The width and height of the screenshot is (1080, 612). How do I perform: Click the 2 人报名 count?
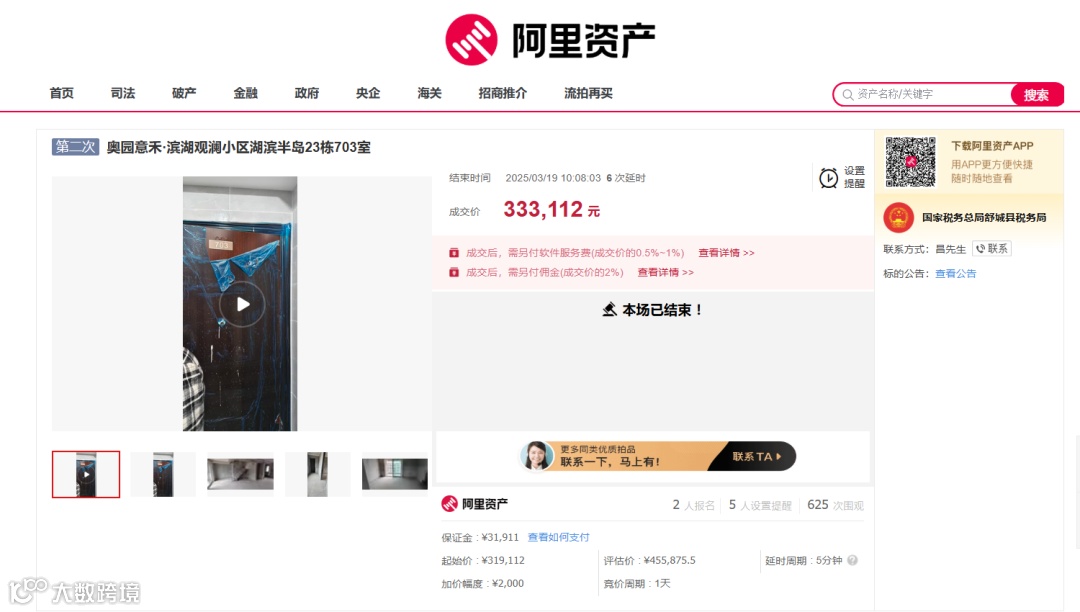click(694, 505)
